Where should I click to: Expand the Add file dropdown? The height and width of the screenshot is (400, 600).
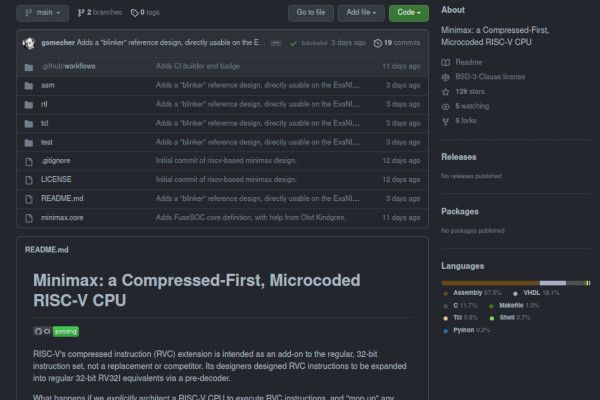[x=361, y=13]
